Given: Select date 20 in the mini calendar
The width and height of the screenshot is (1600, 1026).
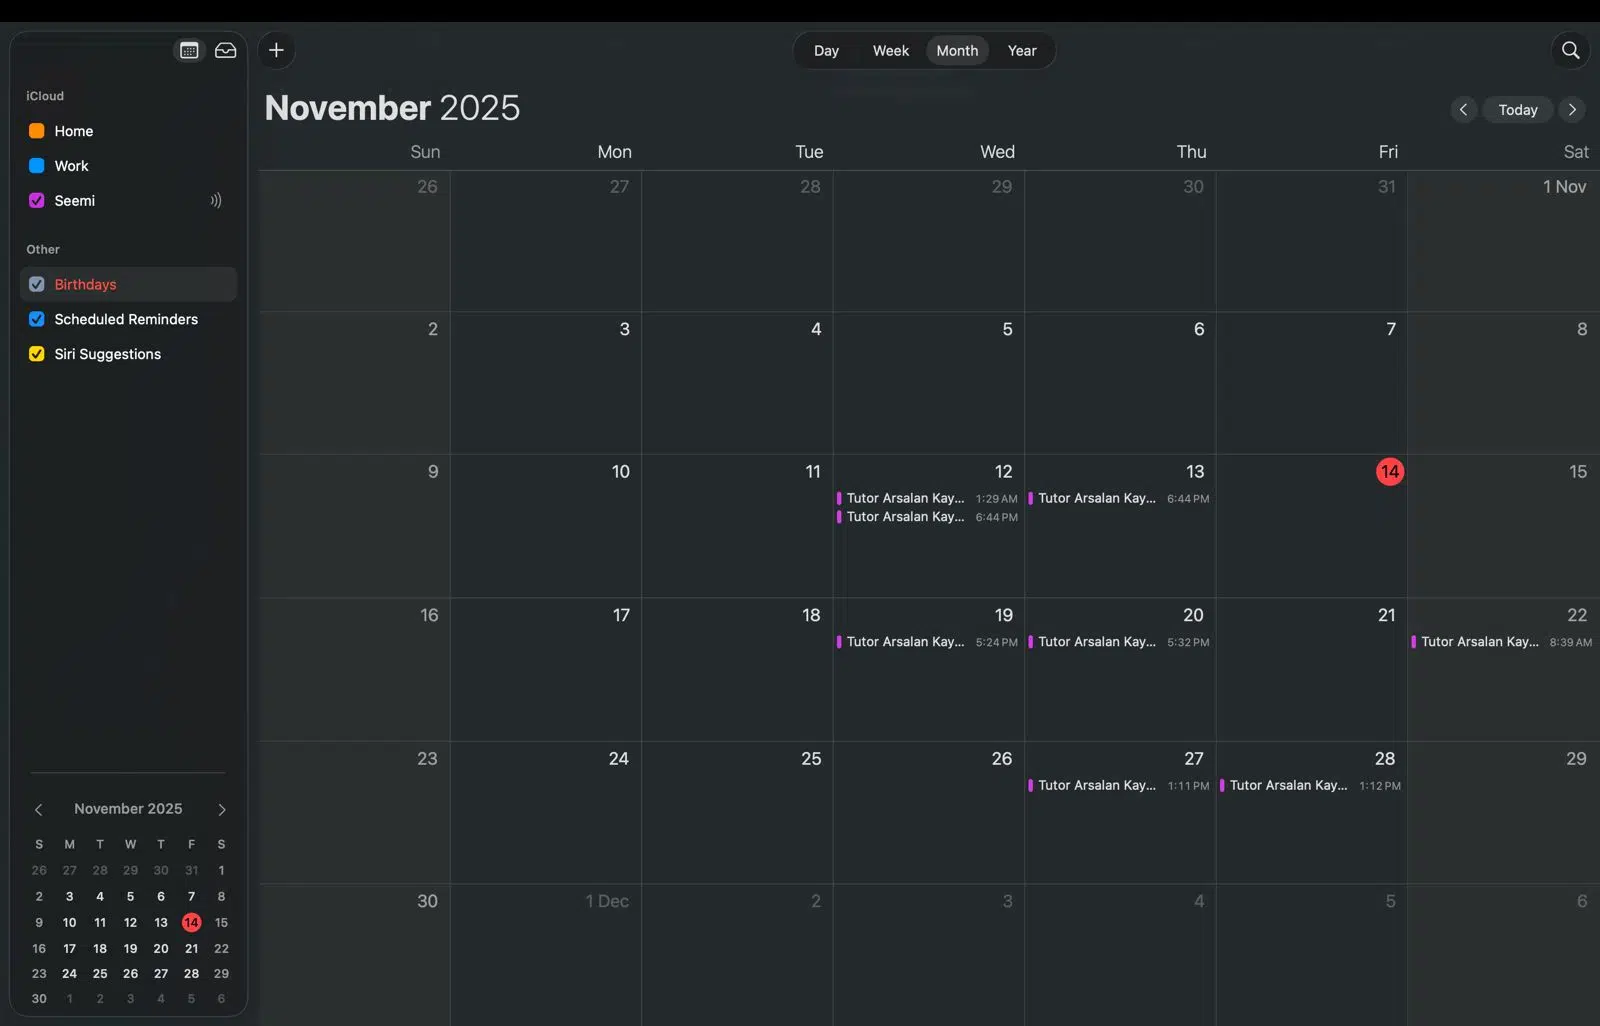Looking at the screenshot, I should (161, 948).
